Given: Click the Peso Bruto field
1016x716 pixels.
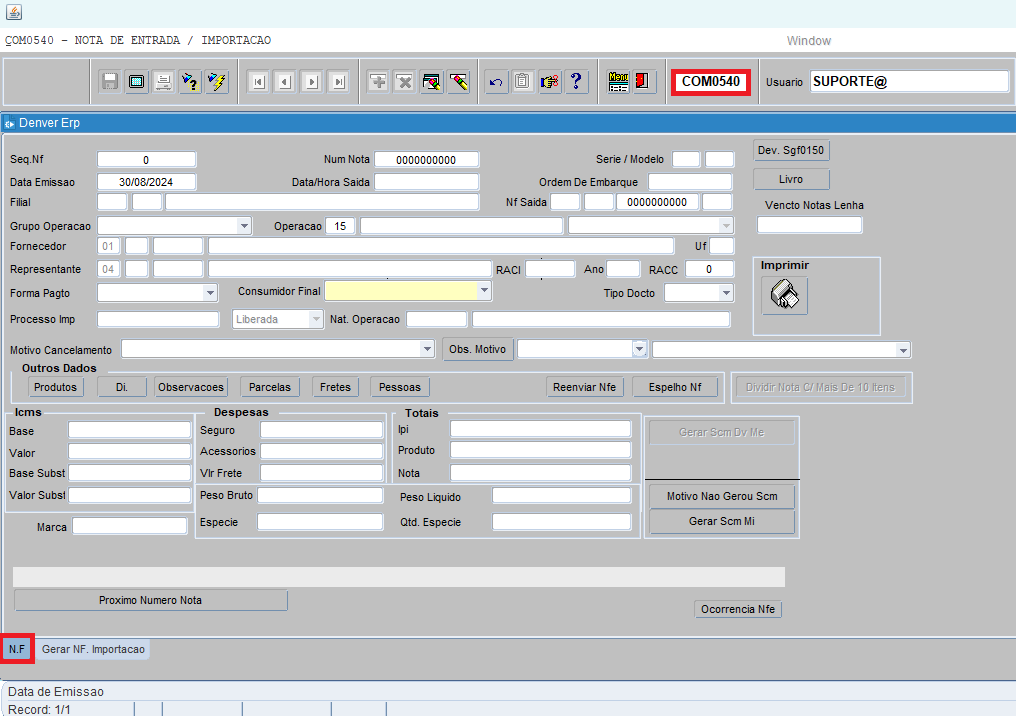Looking at the screenshot, I should tap(320, 495).
